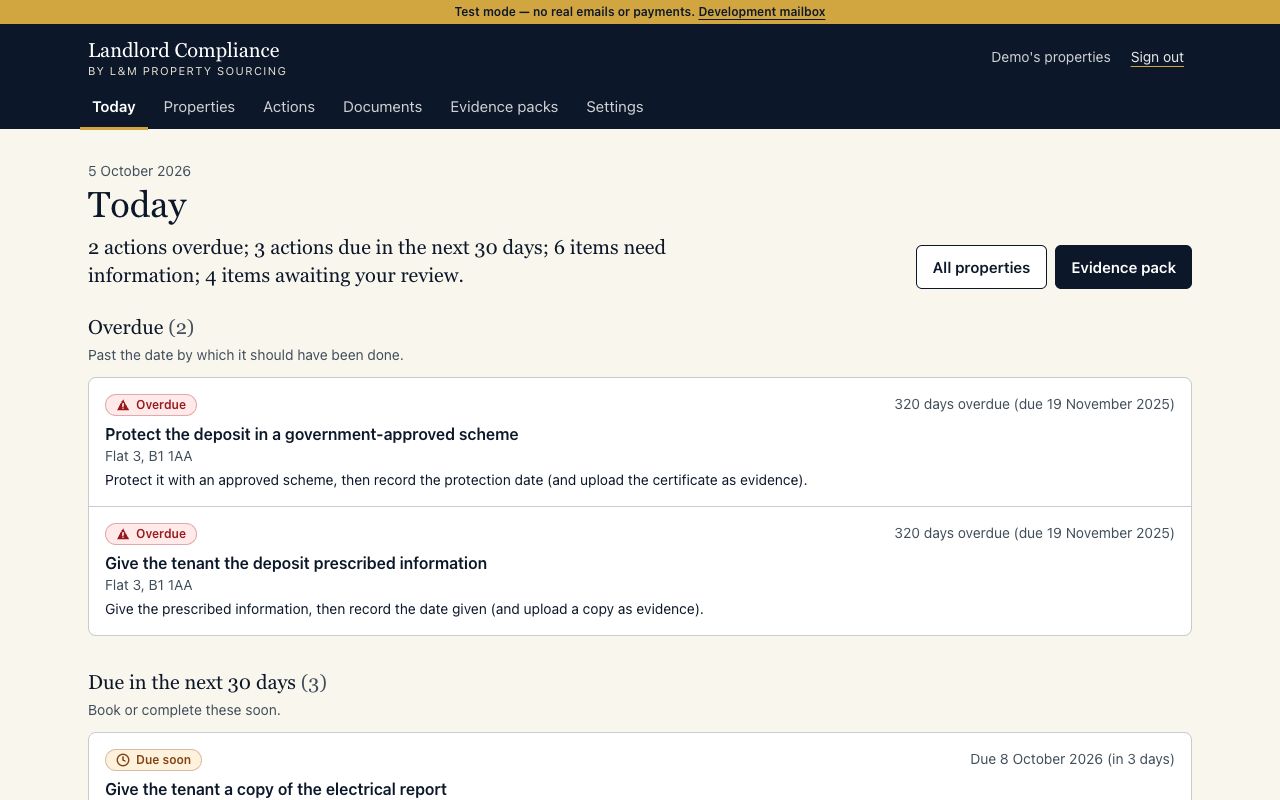The height and width of the screenshot is (800, 1280).
Task: Click the 'Book or complete these soon.' text
Action: (x=184, y=710)
